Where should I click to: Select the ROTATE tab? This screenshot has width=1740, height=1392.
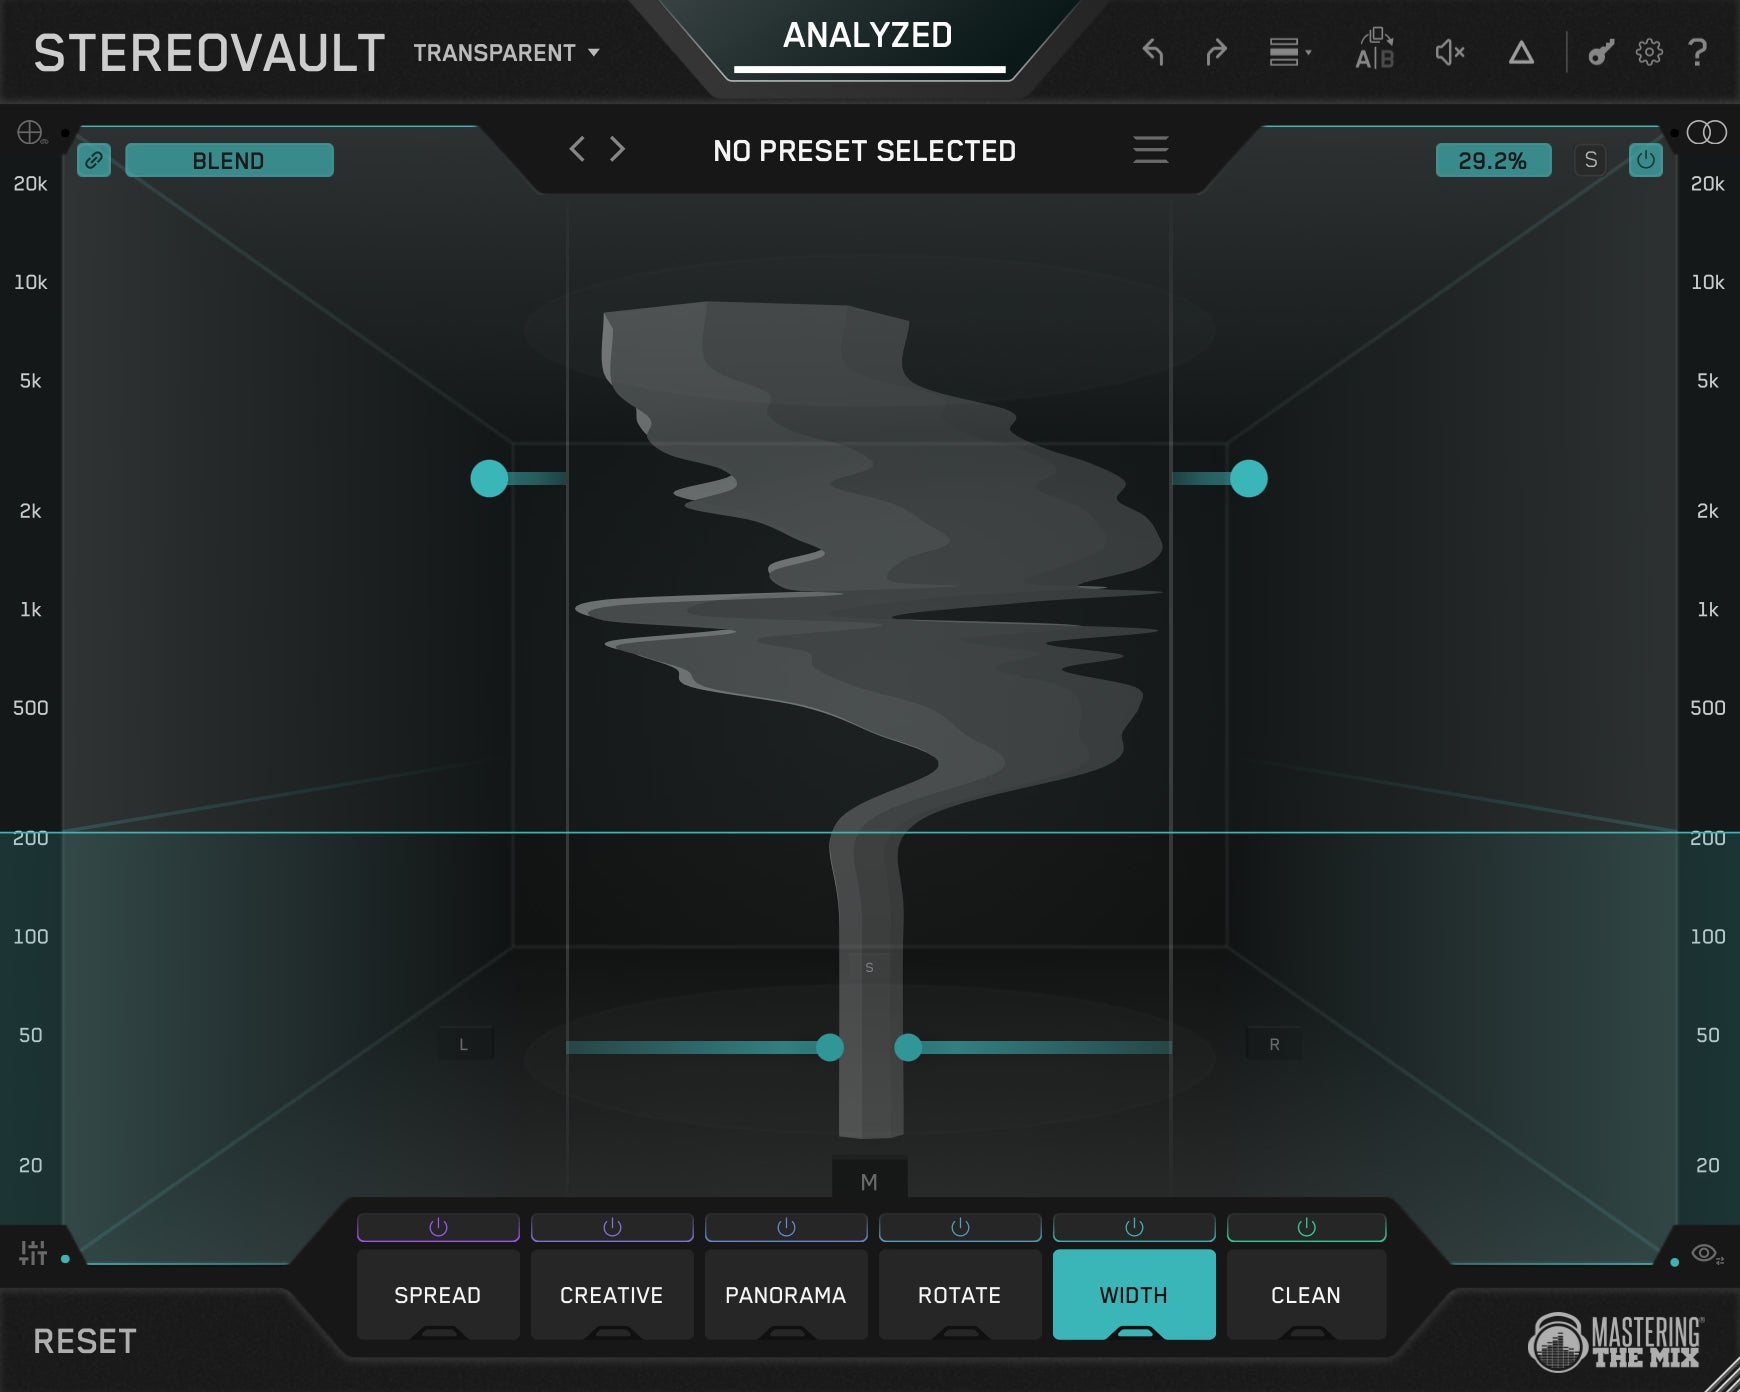(x=960, y=1295)
